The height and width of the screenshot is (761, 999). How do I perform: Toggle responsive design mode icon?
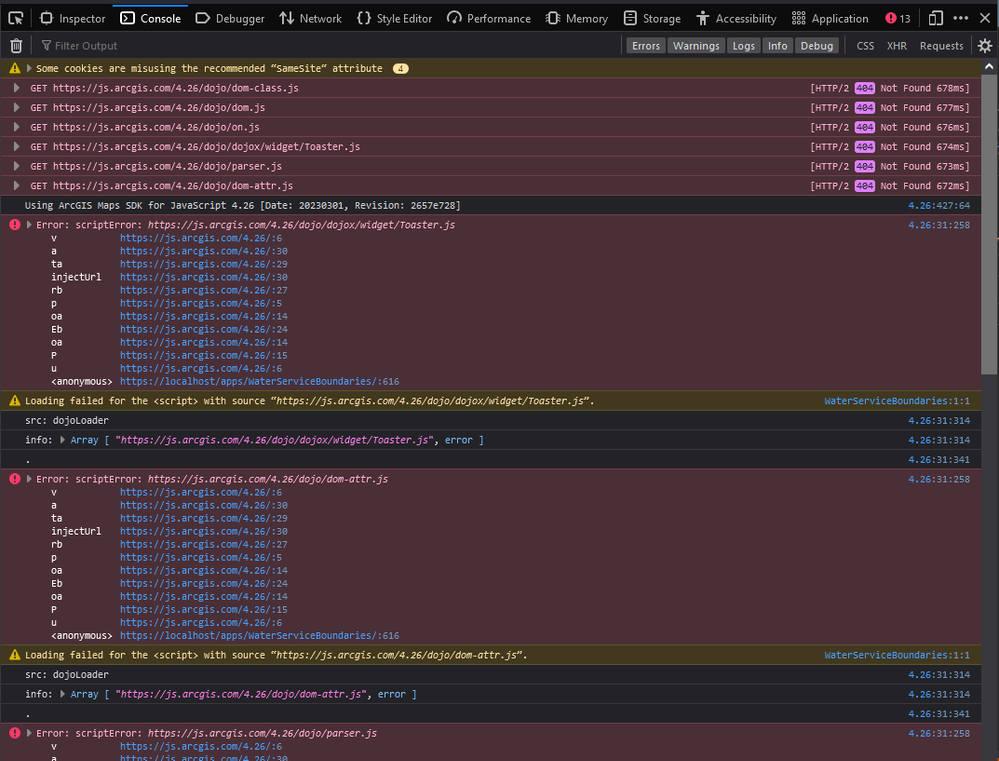click(x=935, y=18)
